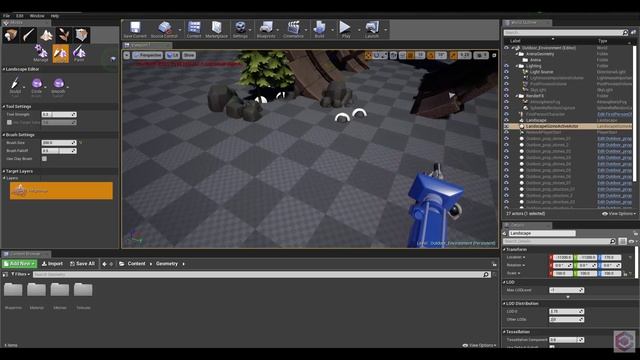Open the Cinematics toolbar button
This screenshot has width=640, height=360.
tap(293, 29)
